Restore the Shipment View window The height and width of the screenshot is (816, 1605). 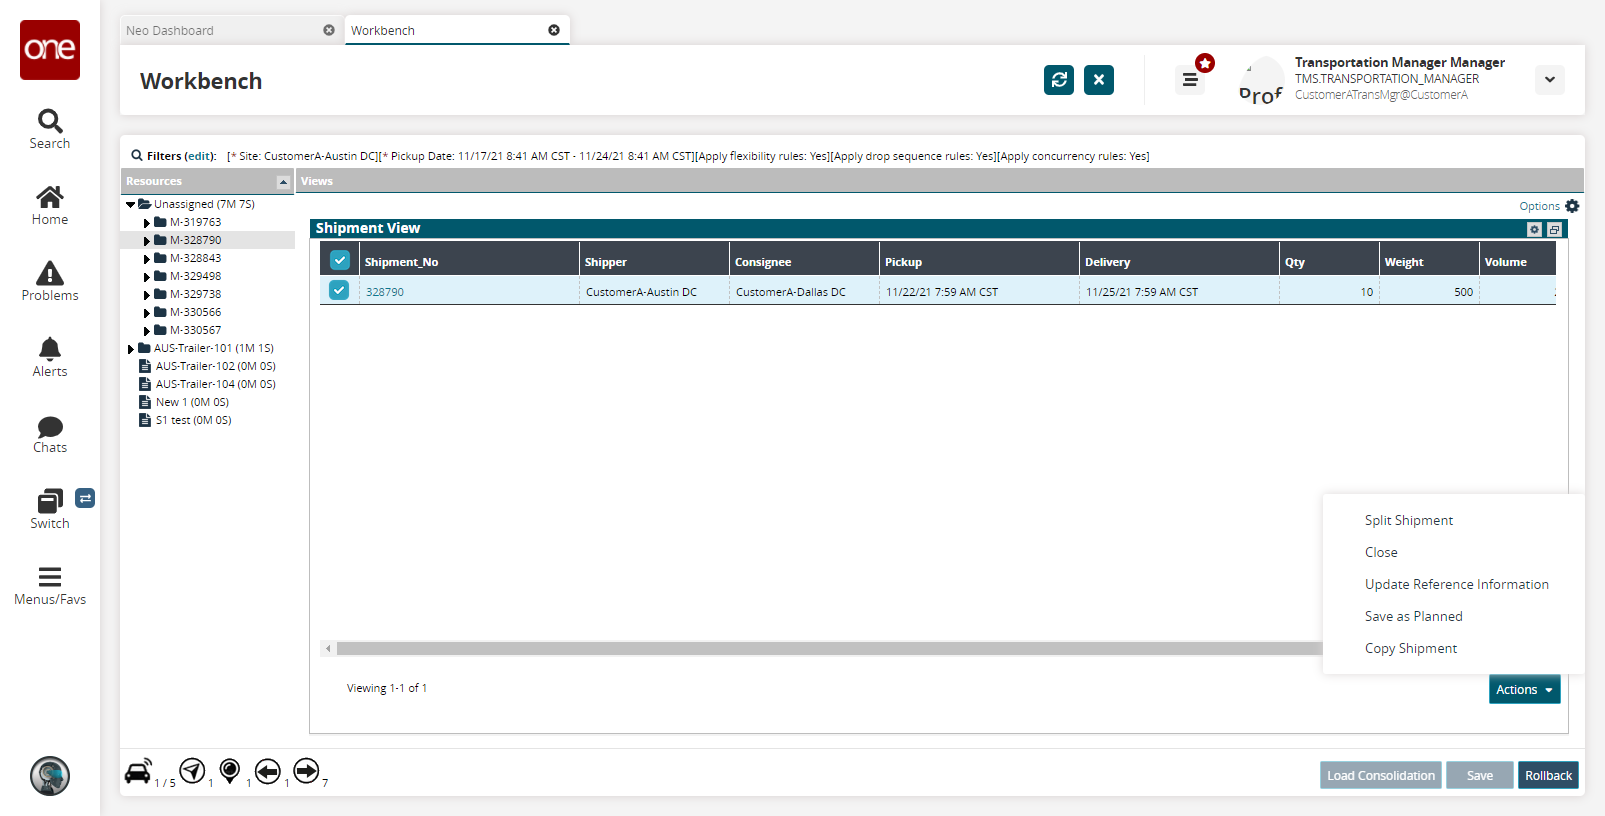1554,229
